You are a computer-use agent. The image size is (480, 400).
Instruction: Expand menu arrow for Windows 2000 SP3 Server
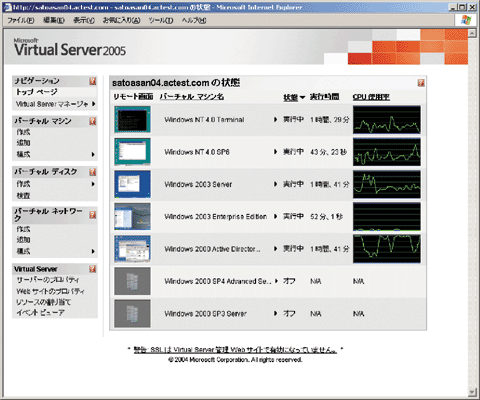coord(275,313)
